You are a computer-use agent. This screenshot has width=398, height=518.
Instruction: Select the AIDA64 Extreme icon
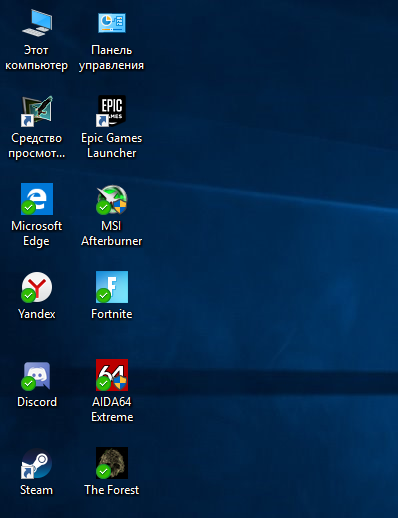[x=112, y=375]
